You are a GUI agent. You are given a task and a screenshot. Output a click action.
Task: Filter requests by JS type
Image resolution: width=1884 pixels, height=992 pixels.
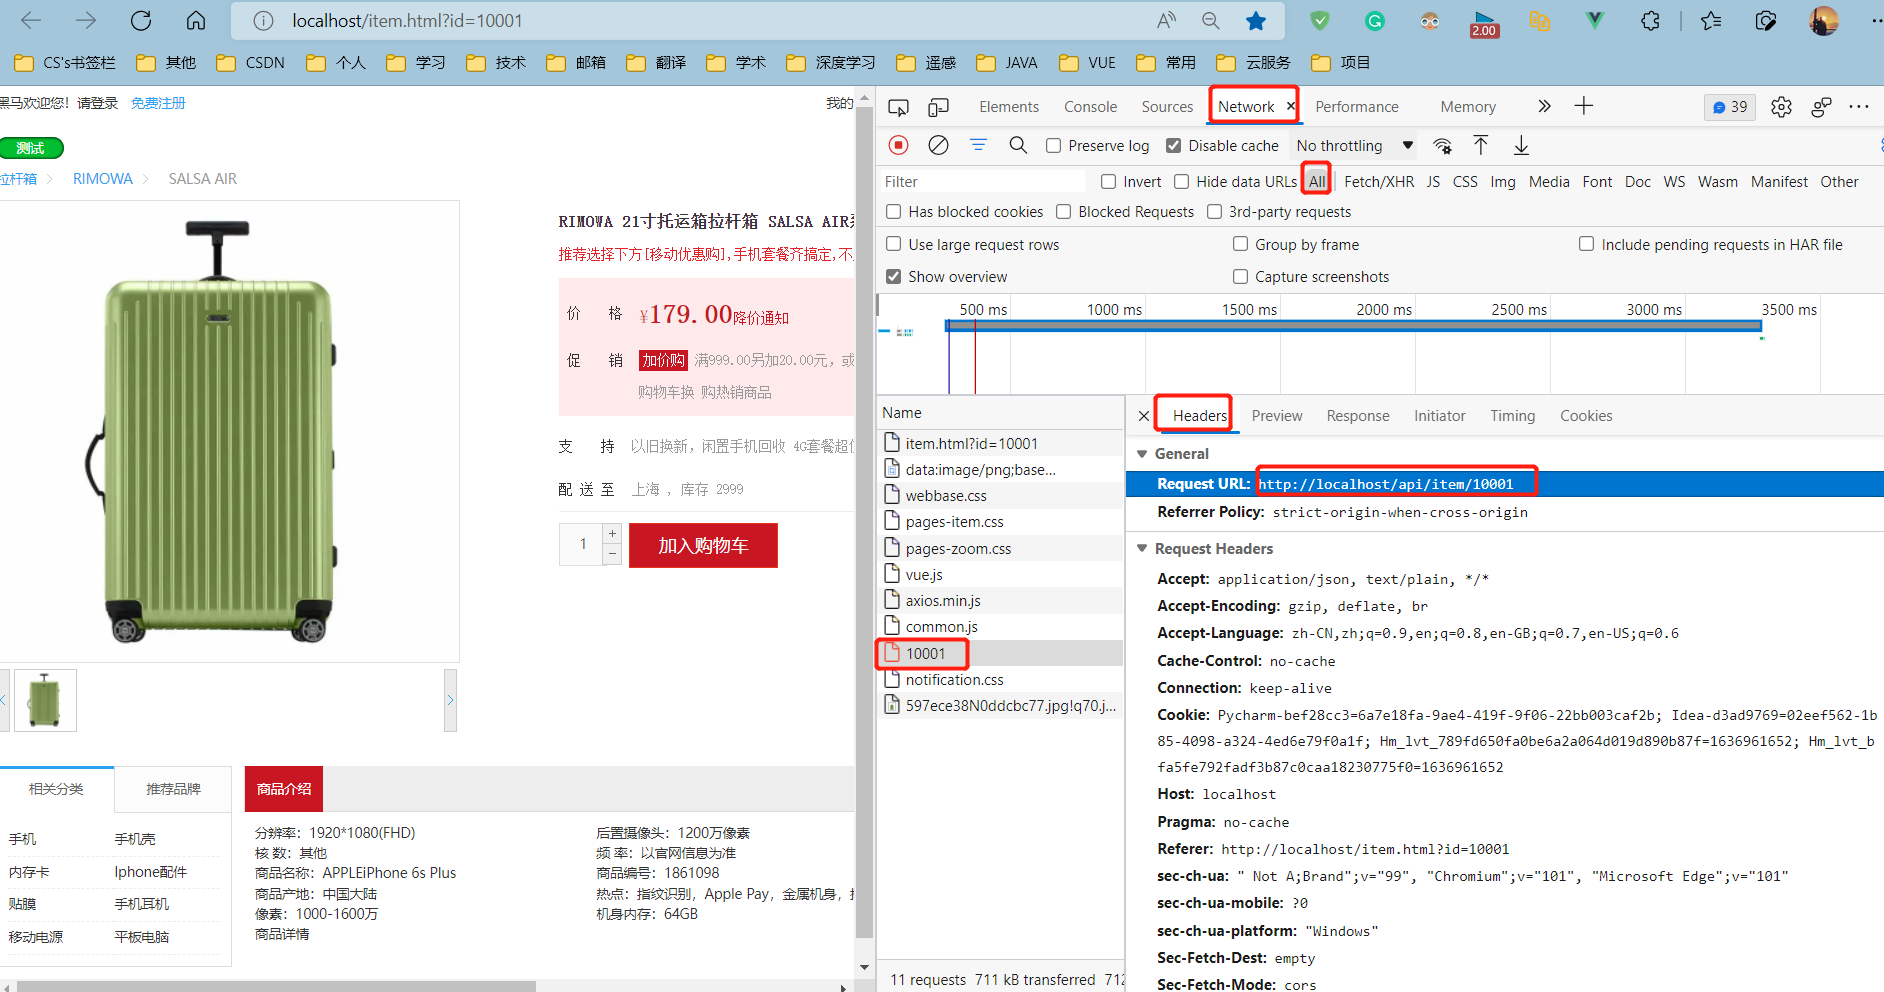(1433, 181)
